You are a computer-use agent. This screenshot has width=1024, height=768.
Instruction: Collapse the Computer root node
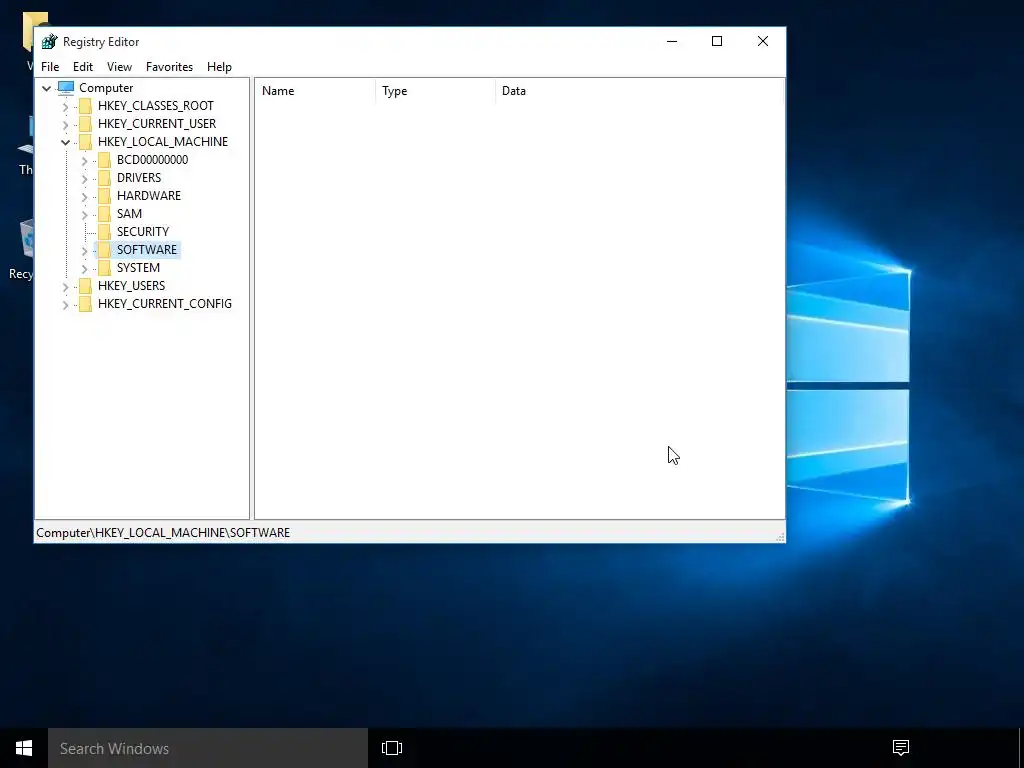(x=46, y=88)
